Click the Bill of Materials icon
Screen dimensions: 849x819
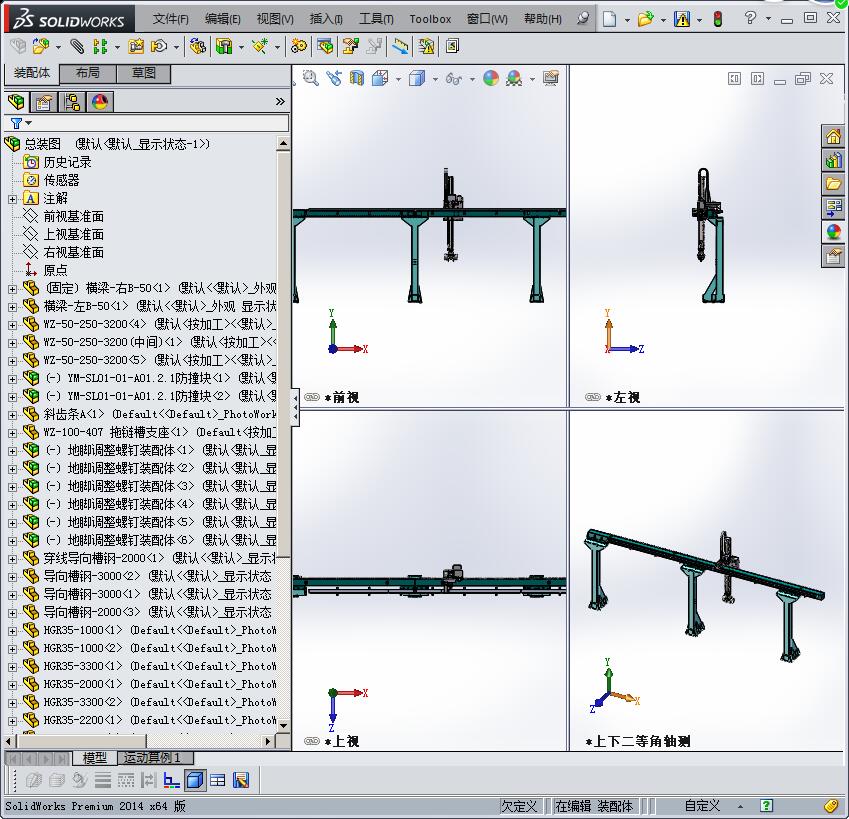(325, 47)
